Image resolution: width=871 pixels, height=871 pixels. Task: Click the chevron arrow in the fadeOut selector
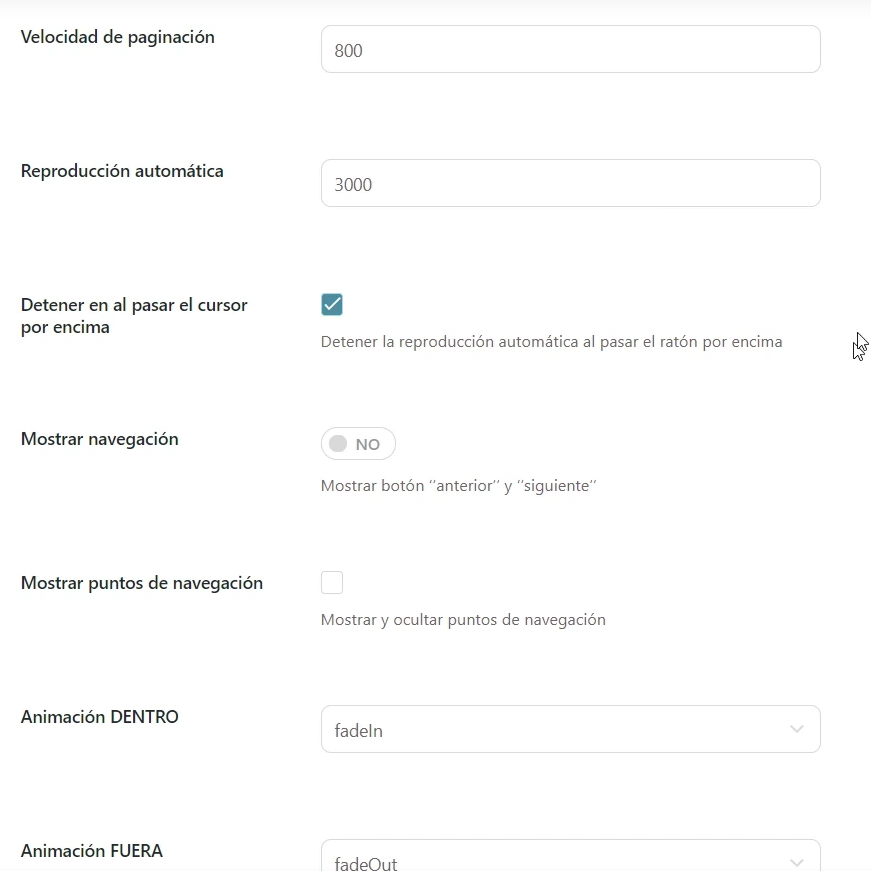797,863
